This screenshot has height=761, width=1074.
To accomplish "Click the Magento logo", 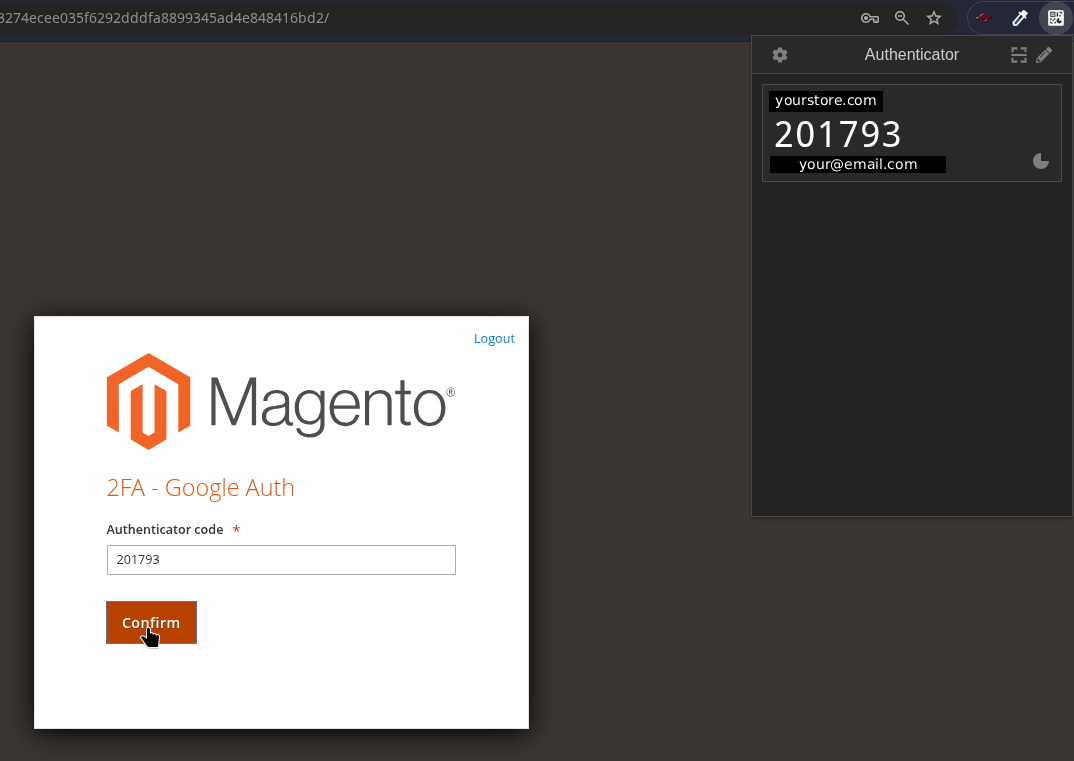I will coord(281,402).
